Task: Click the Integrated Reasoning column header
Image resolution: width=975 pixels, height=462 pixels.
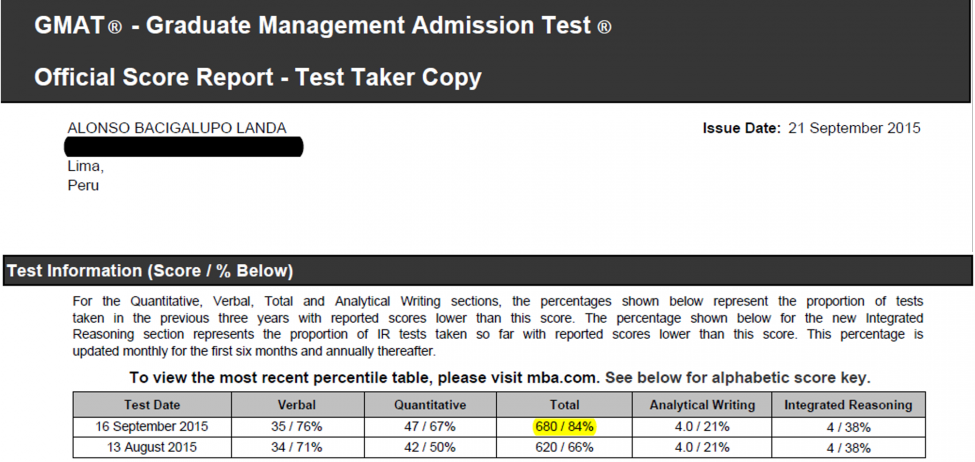Action: tap(848, 405)
